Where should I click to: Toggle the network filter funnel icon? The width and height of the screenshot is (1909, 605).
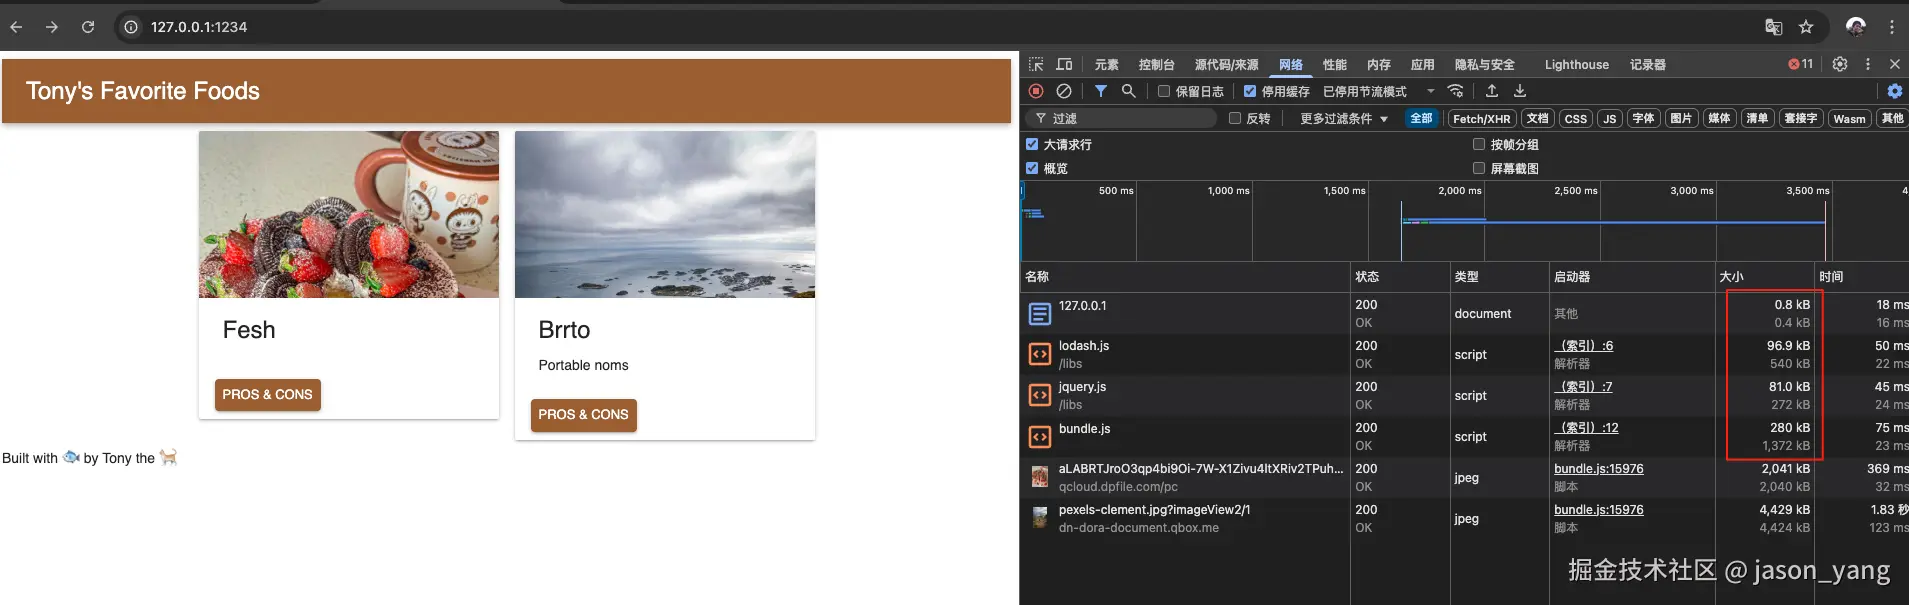click(1100, 91)
